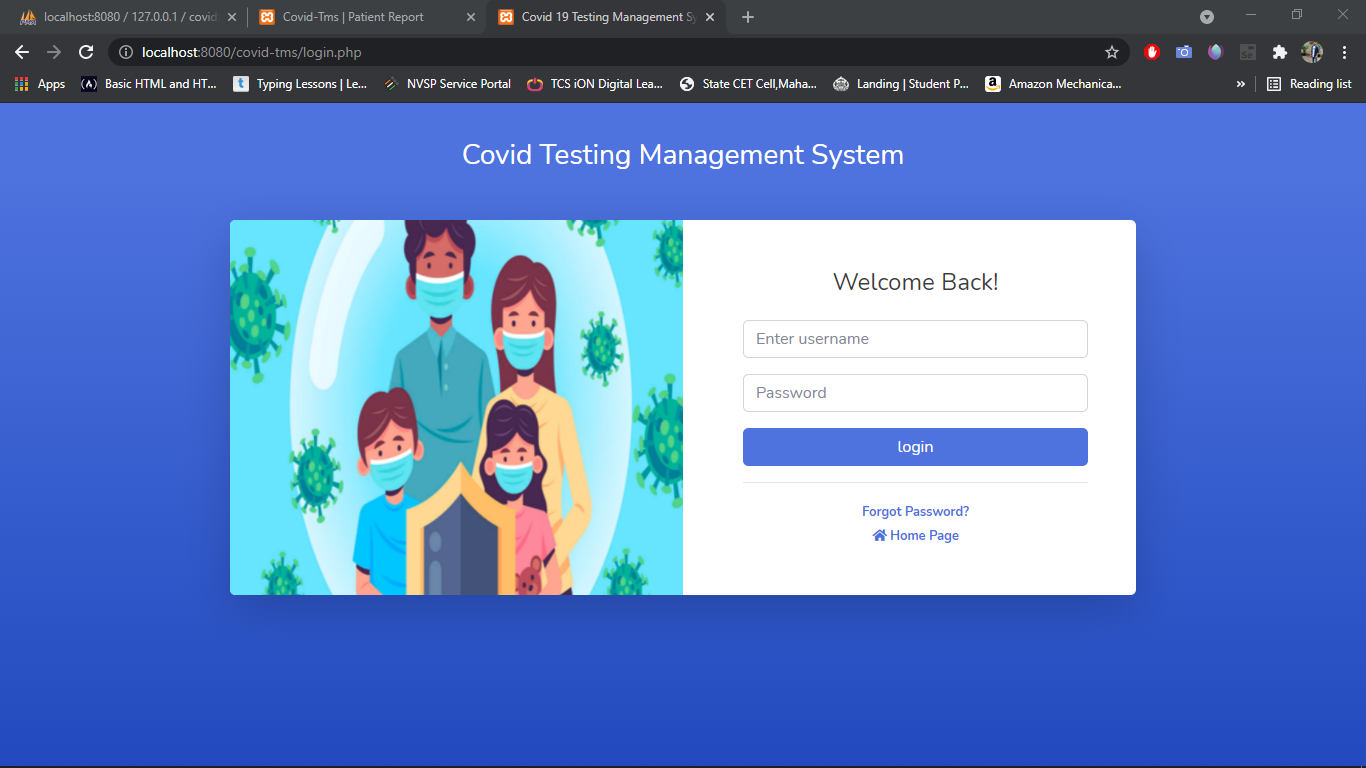Screen dimensions: 1366x768
Task: Click the Enter username field
Action: point(914,338)
